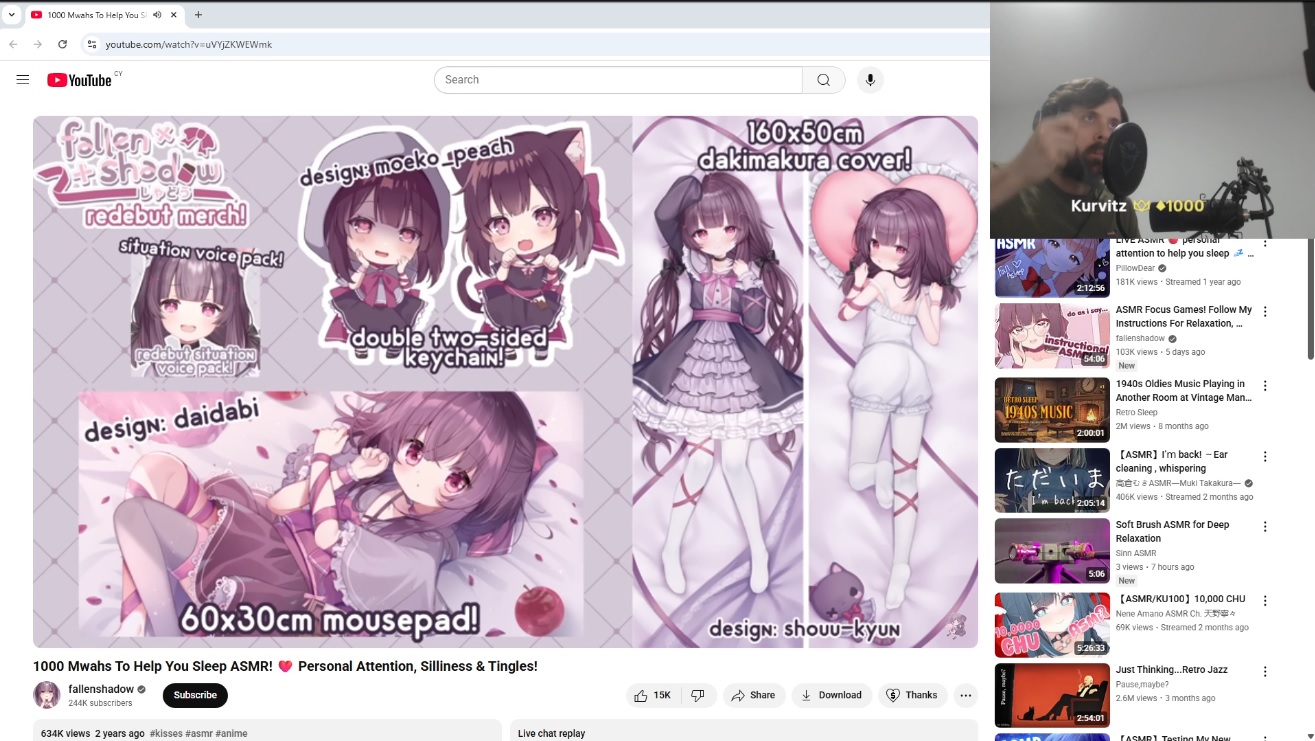Click the youtube.com address bar URL
1315x741 pixels.
189,45
